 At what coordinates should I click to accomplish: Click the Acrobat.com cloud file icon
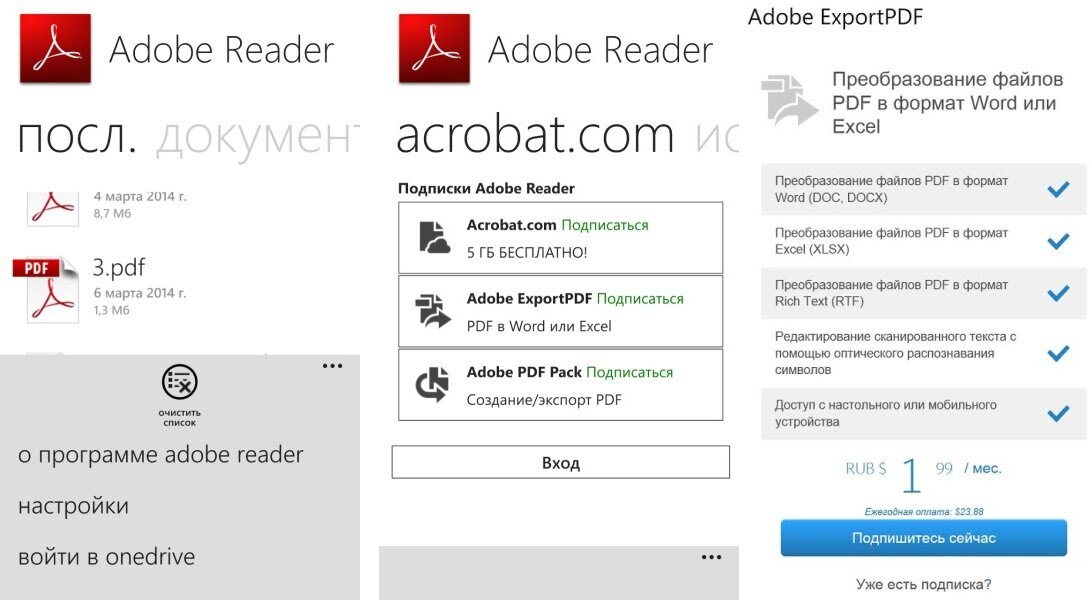coord(434,237)
